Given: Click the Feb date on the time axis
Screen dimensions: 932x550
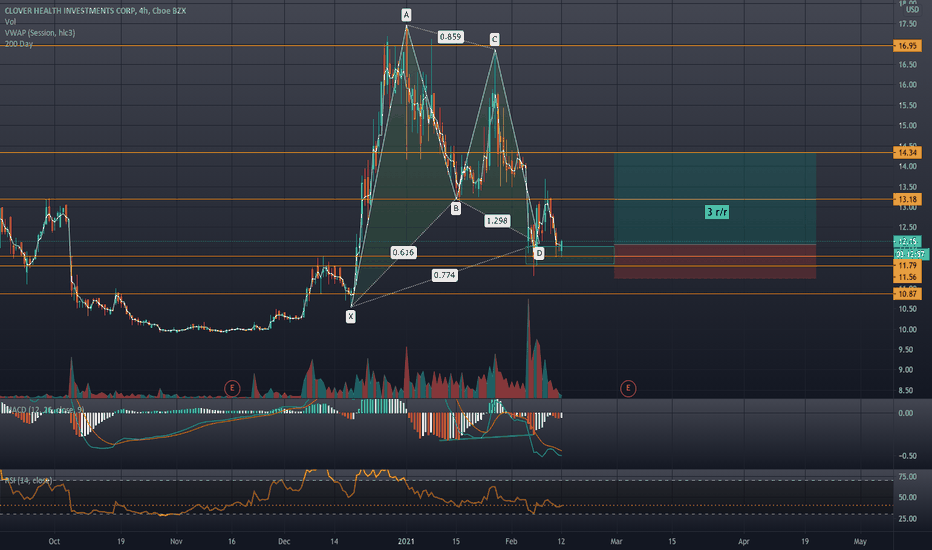Looking at the screenshot, I should tap(511, 542).
